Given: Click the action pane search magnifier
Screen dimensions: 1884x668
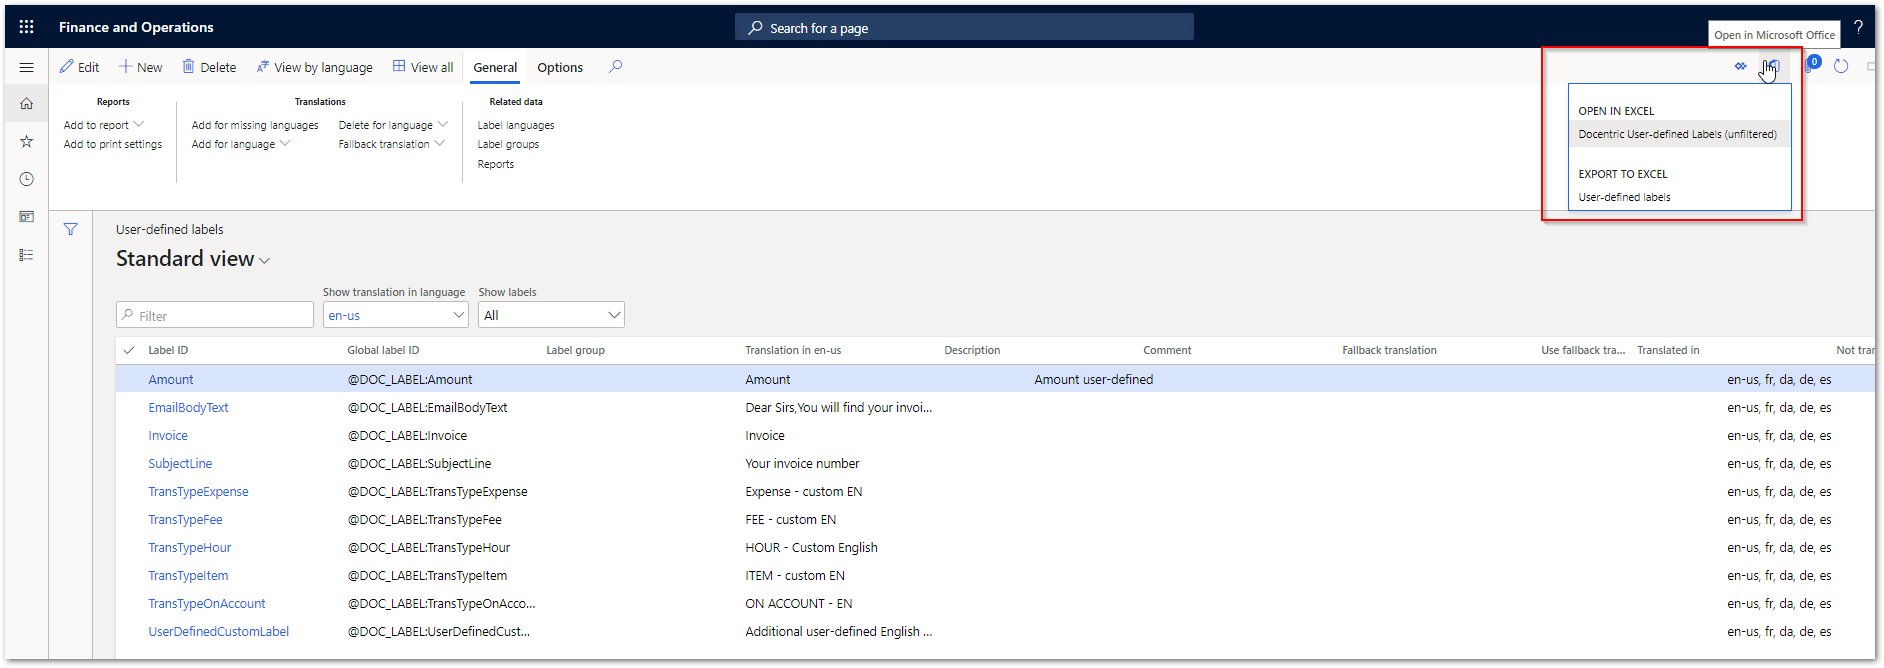Looking at the screenshot, I should pyautogui.click(x=616, y=67).
